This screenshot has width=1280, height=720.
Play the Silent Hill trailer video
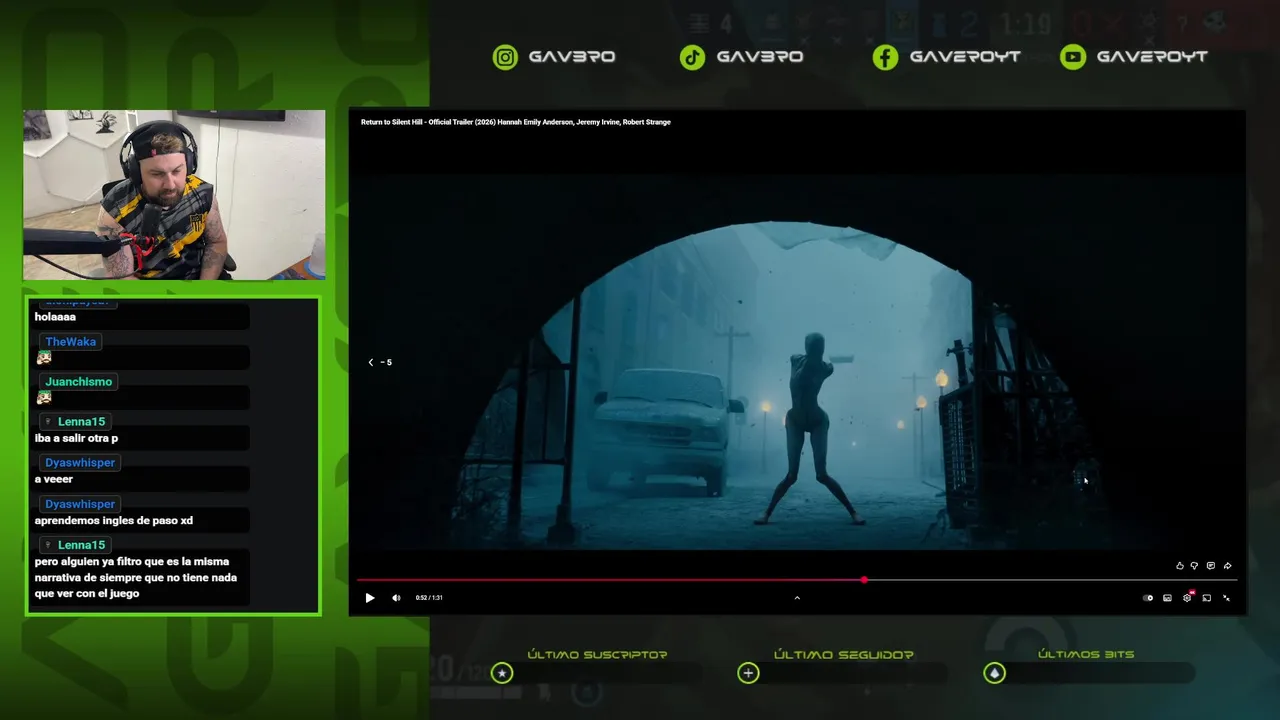click(x=370, y=598)
